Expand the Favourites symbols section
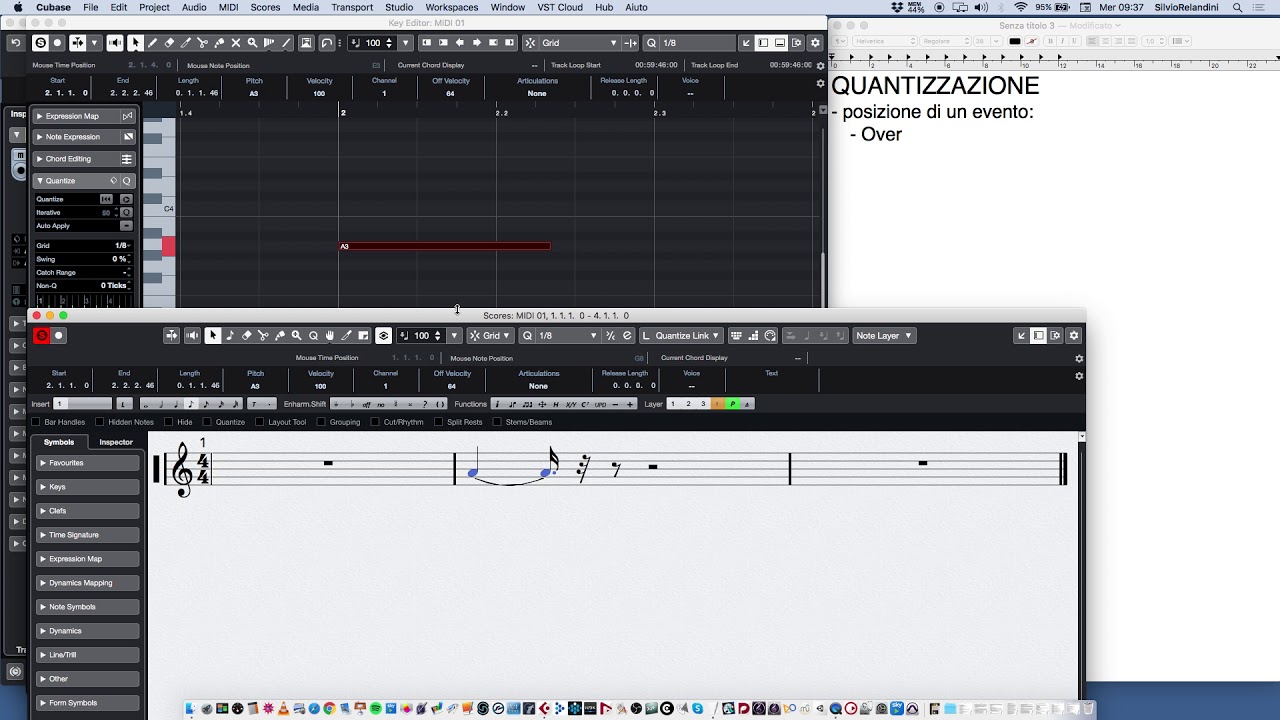 [x=88, y=463]
